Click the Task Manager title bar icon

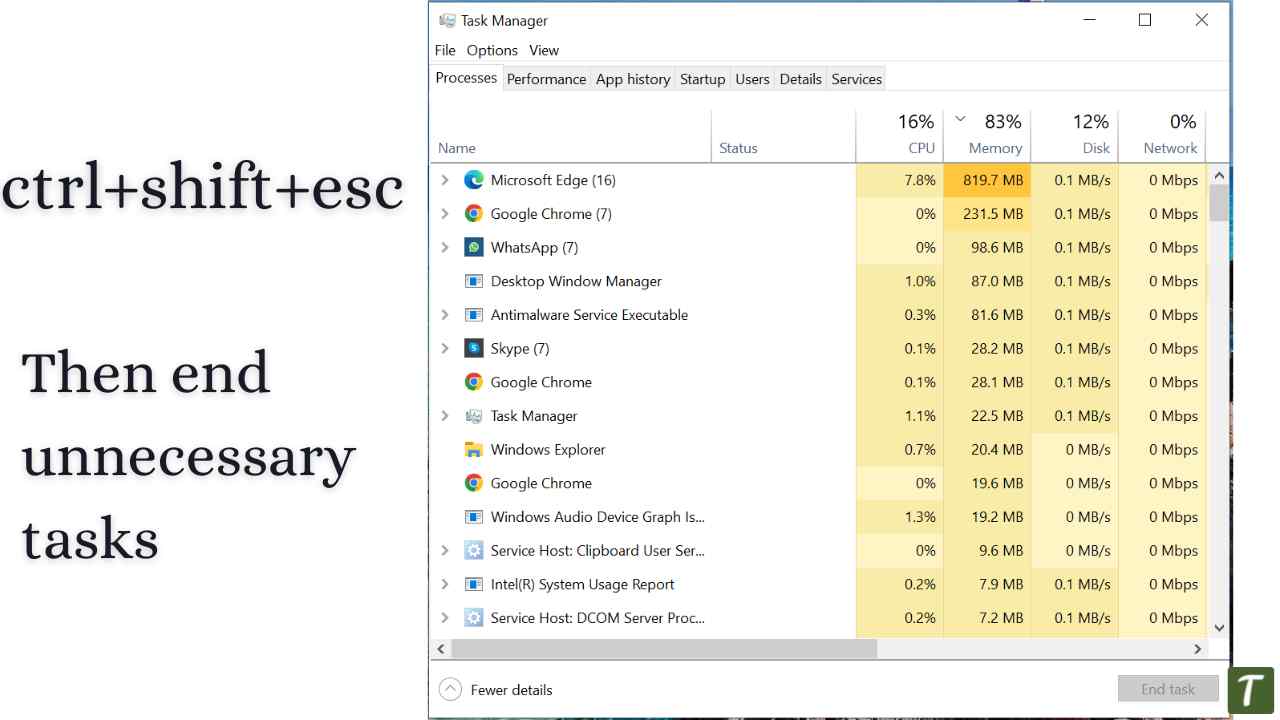point(447,20)
